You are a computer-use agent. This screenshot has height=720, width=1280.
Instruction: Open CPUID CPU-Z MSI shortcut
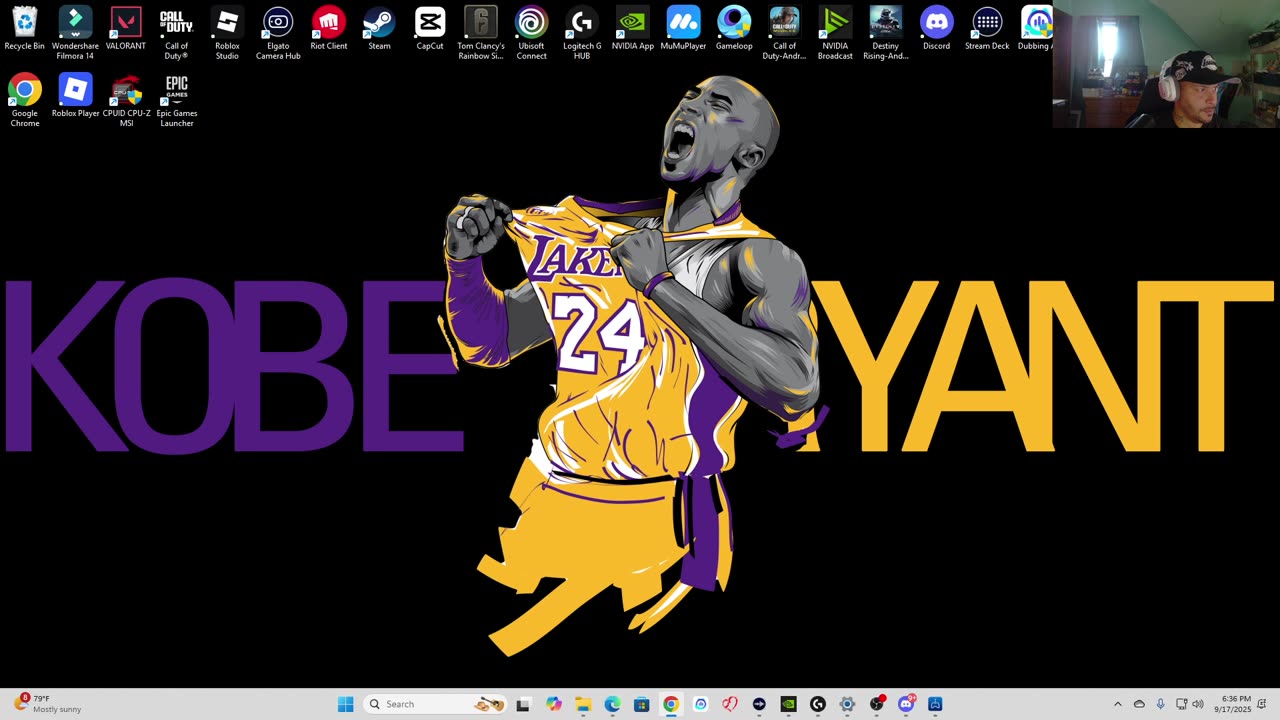[126, 100]
